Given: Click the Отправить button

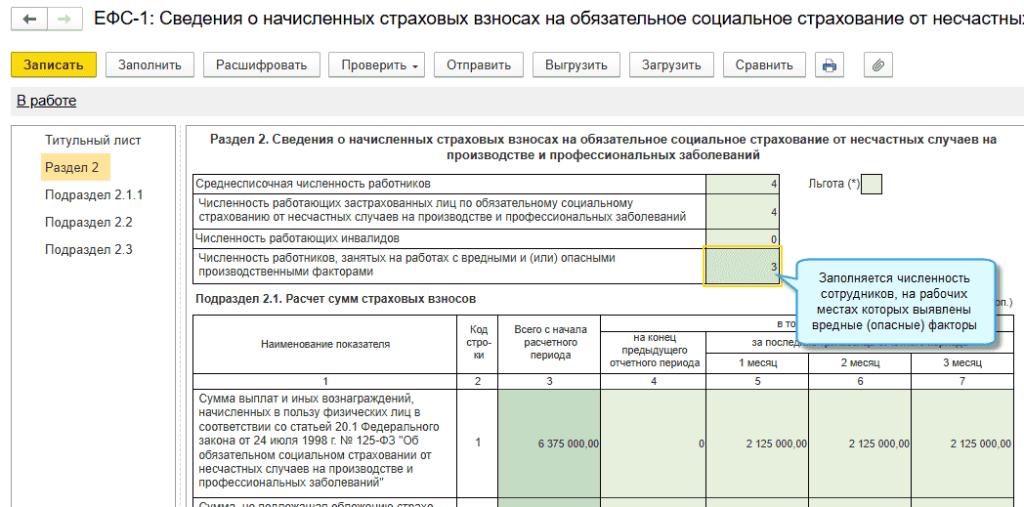Looking at the screenshot, I should pyautogui.click(x=478, y=65).
